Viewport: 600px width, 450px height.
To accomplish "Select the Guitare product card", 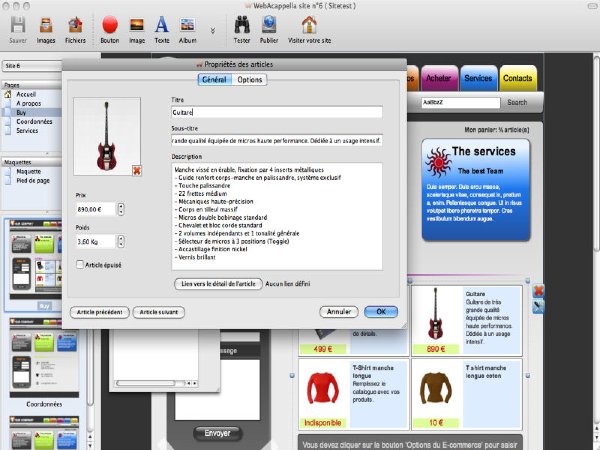I will click(467, 321).
